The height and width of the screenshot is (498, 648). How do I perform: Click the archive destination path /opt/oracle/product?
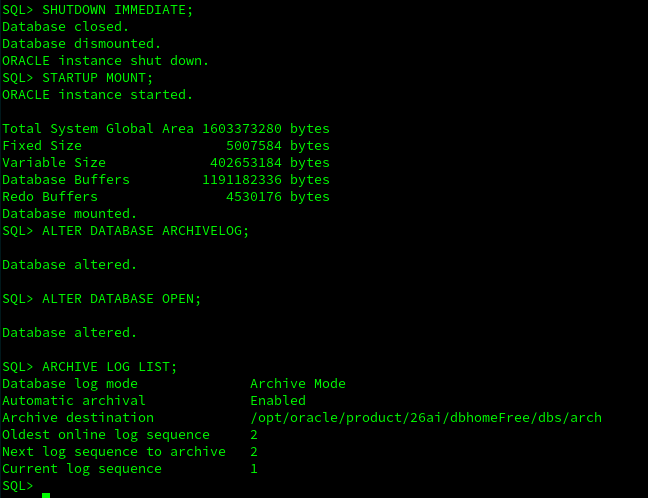(x=426, y=418)
